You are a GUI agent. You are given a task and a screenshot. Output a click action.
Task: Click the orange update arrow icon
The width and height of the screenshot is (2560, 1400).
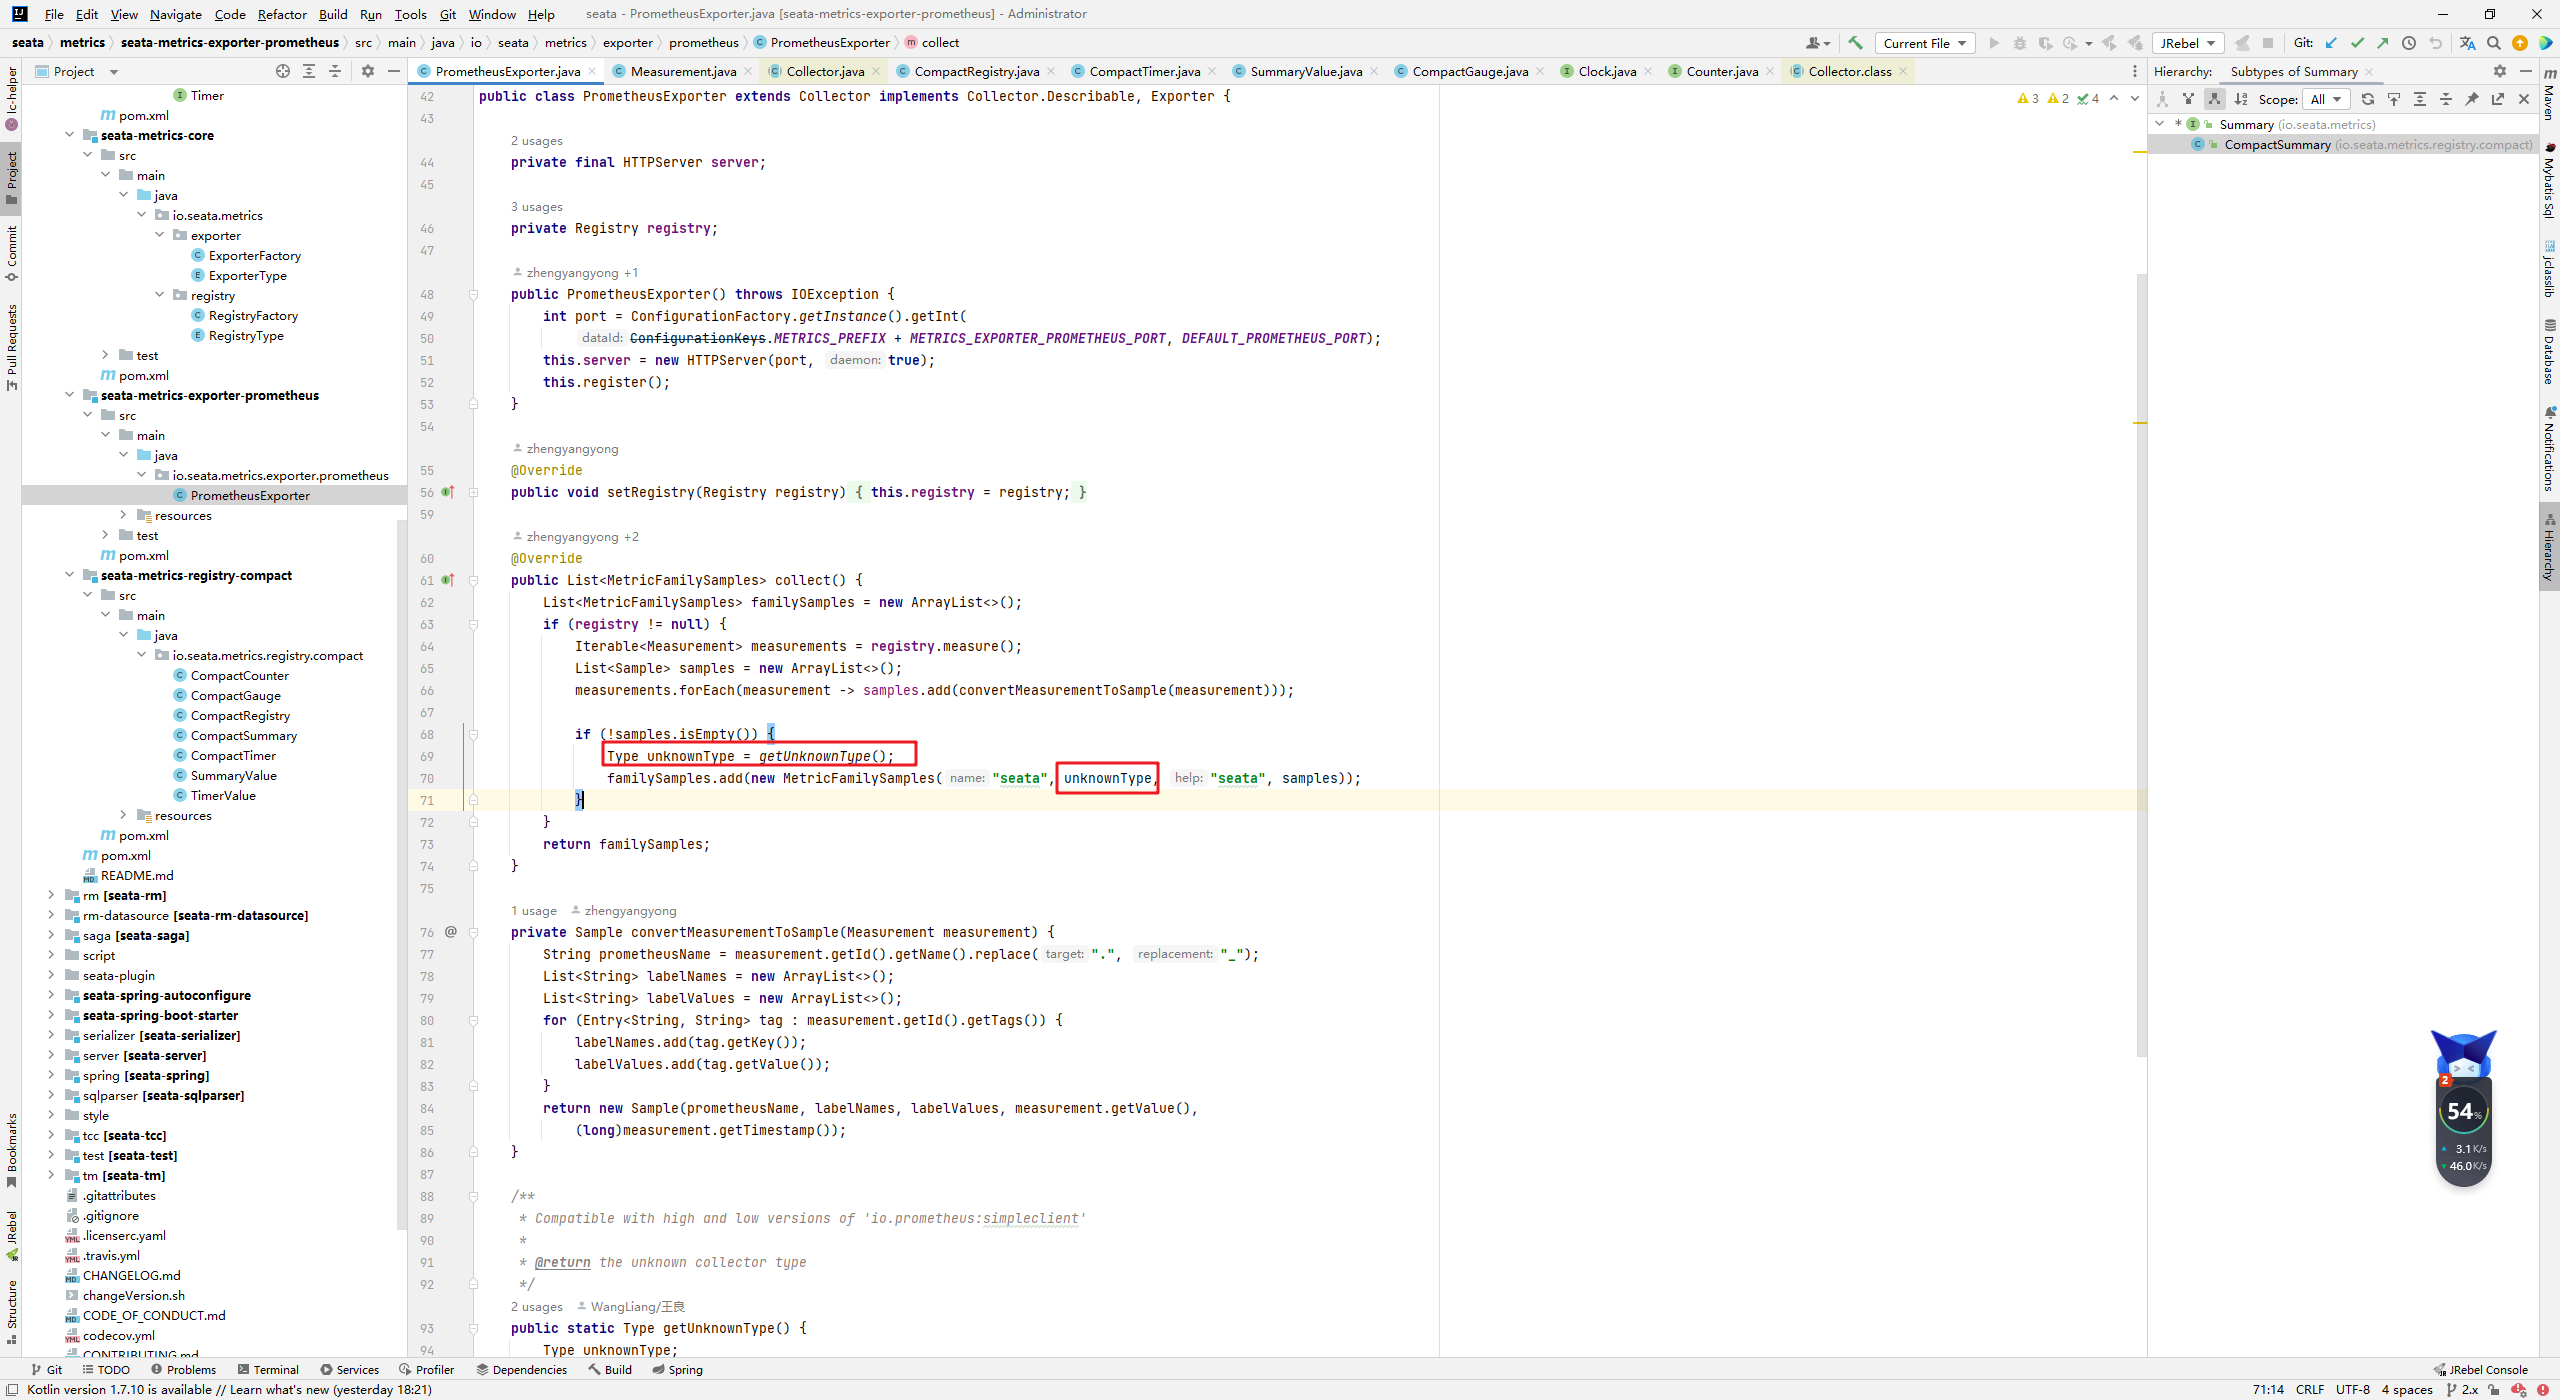coord(2520,43)
